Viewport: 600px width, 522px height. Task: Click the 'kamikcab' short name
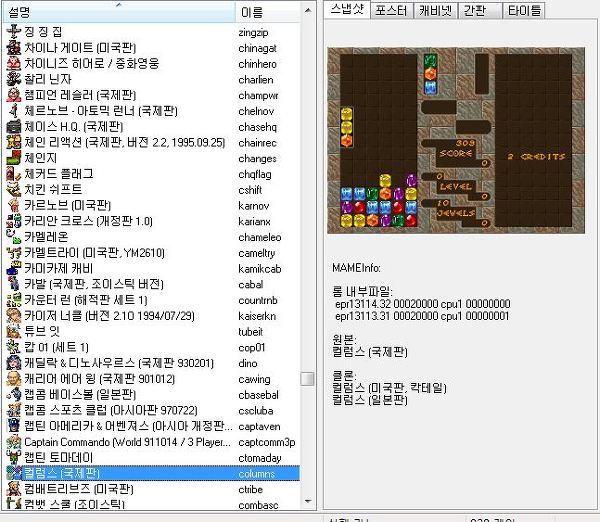259,269
